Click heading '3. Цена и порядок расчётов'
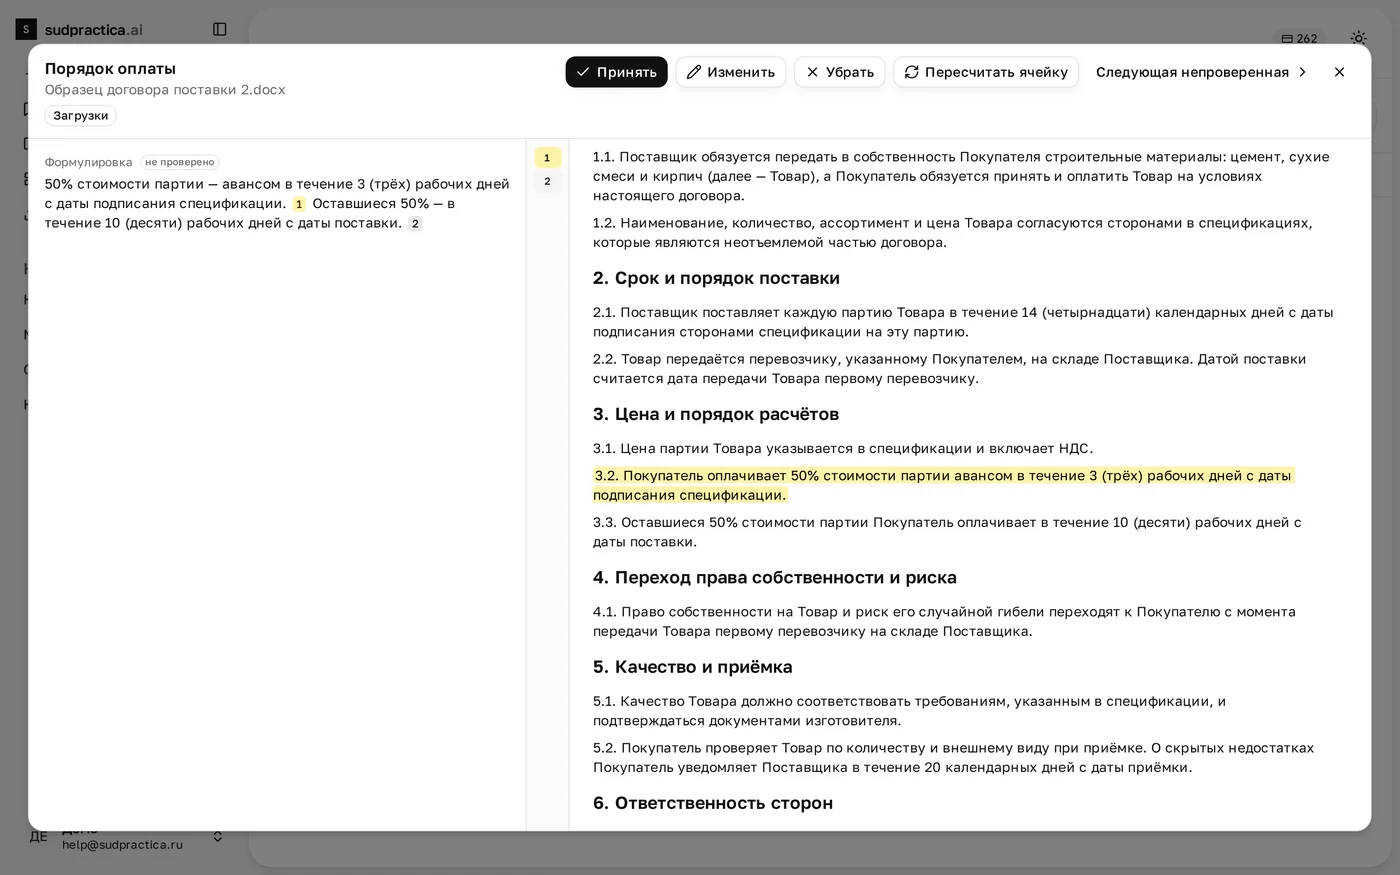This screenshot has width=1400, height=875. pyautogui.click(x=716, y=414)
